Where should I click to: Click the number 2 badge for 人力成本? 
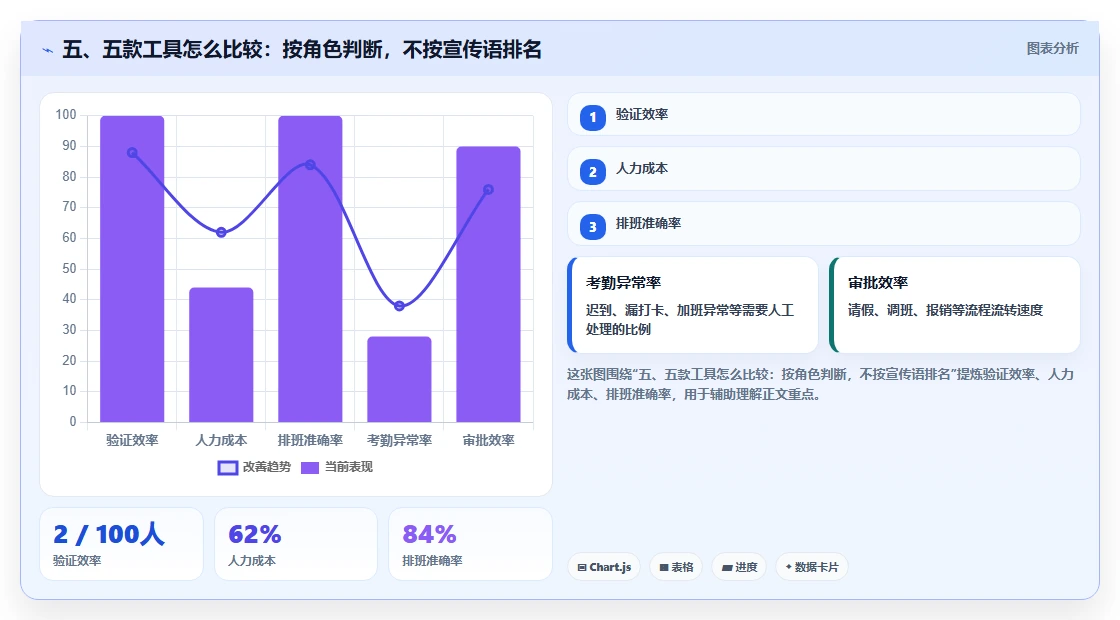coord(593,172)
